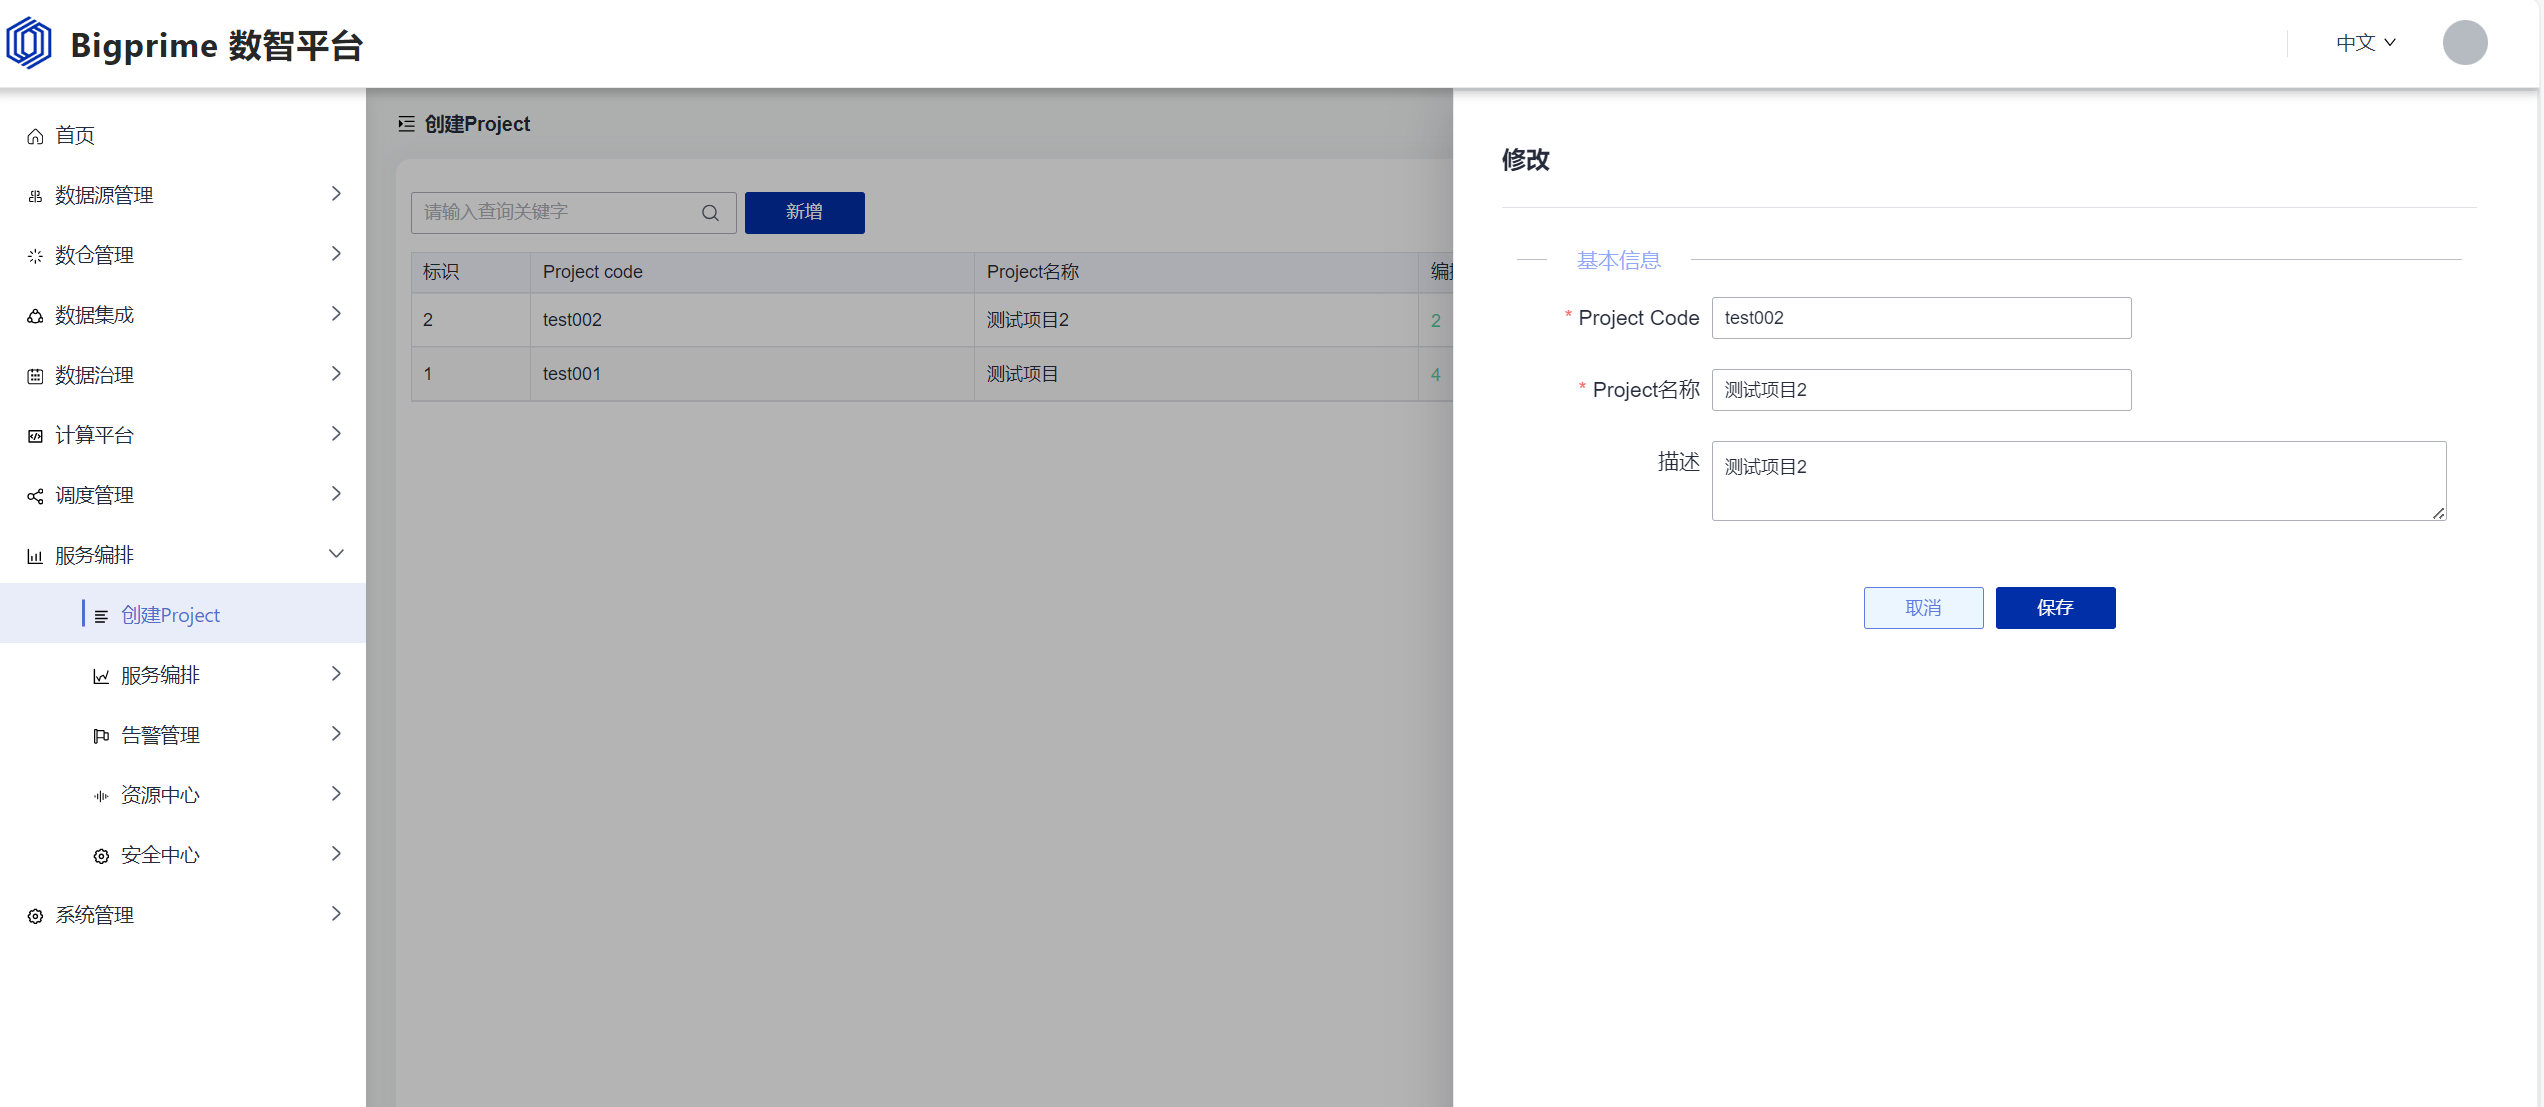
Task: Expand the 计算平台 chevron
Action: [x=336, y=434]
